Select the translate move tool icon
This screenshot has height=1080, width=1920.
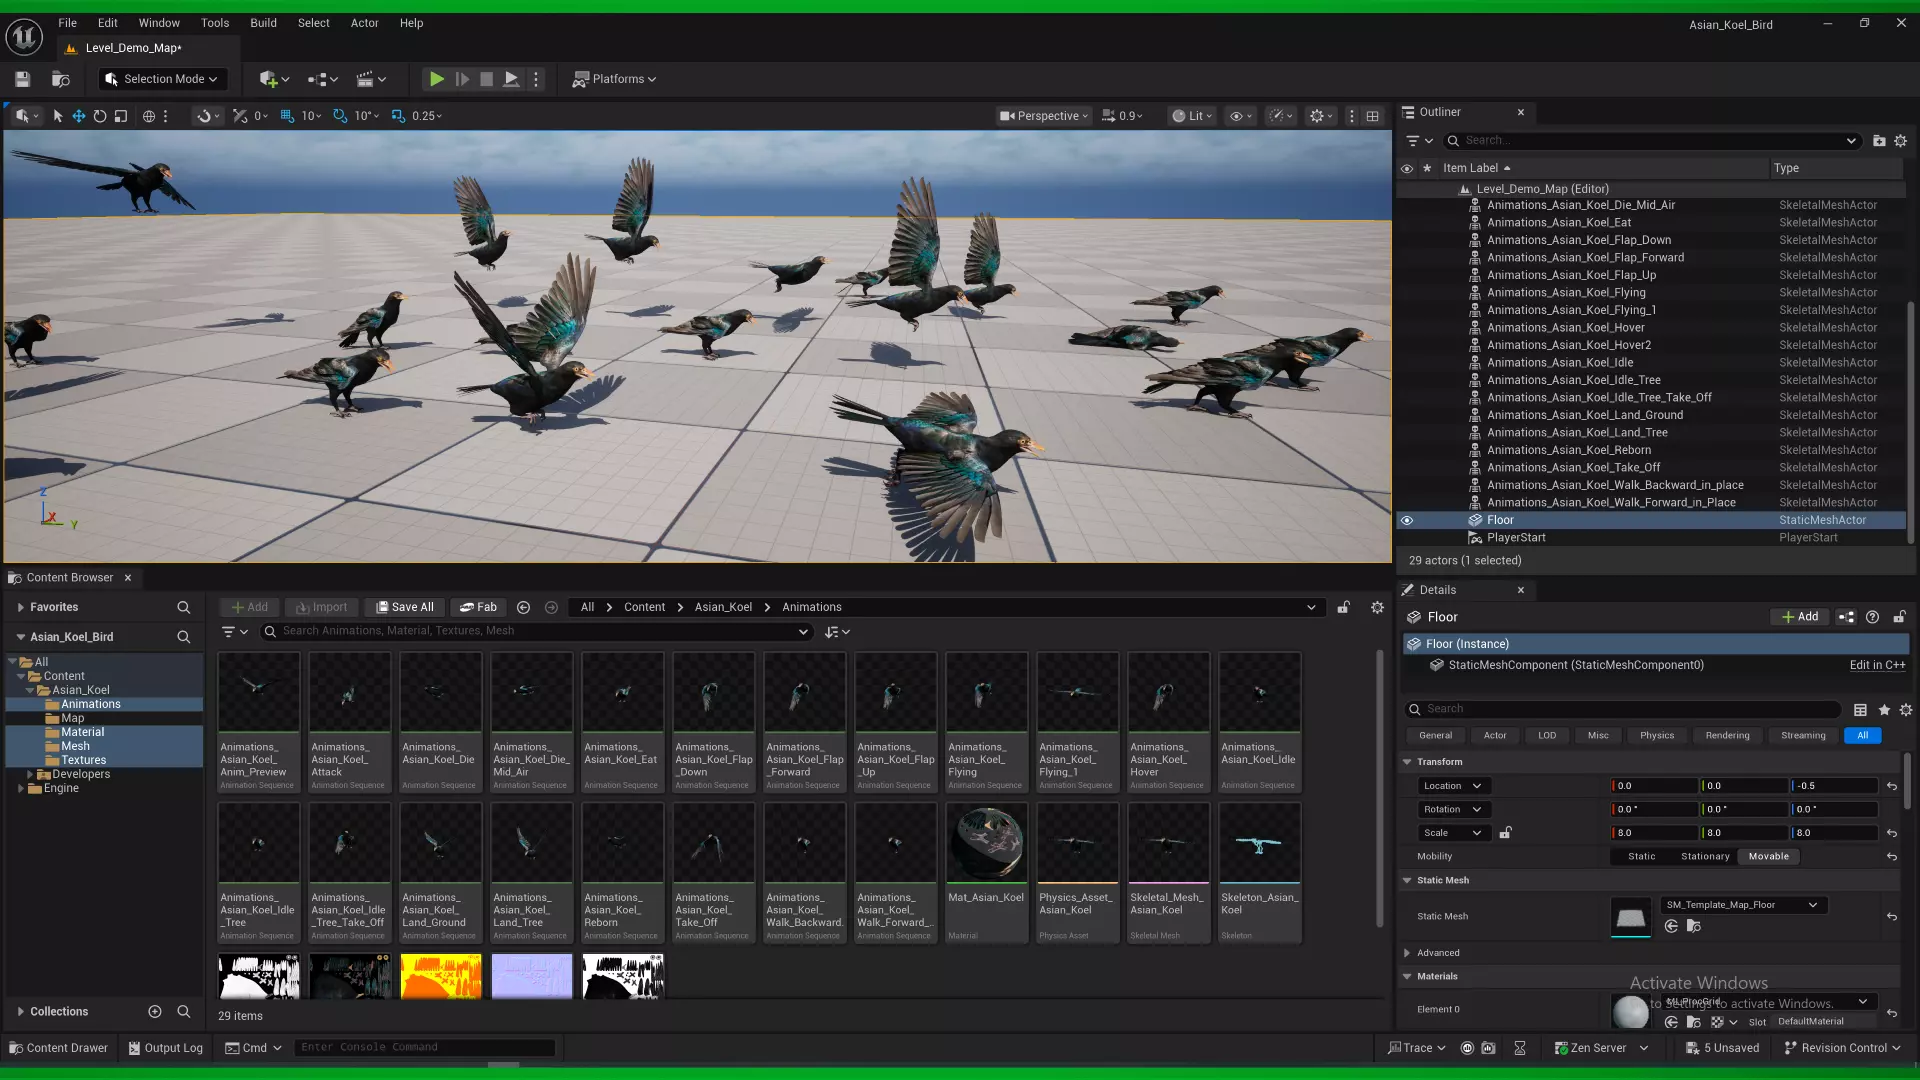pos(78,116)
